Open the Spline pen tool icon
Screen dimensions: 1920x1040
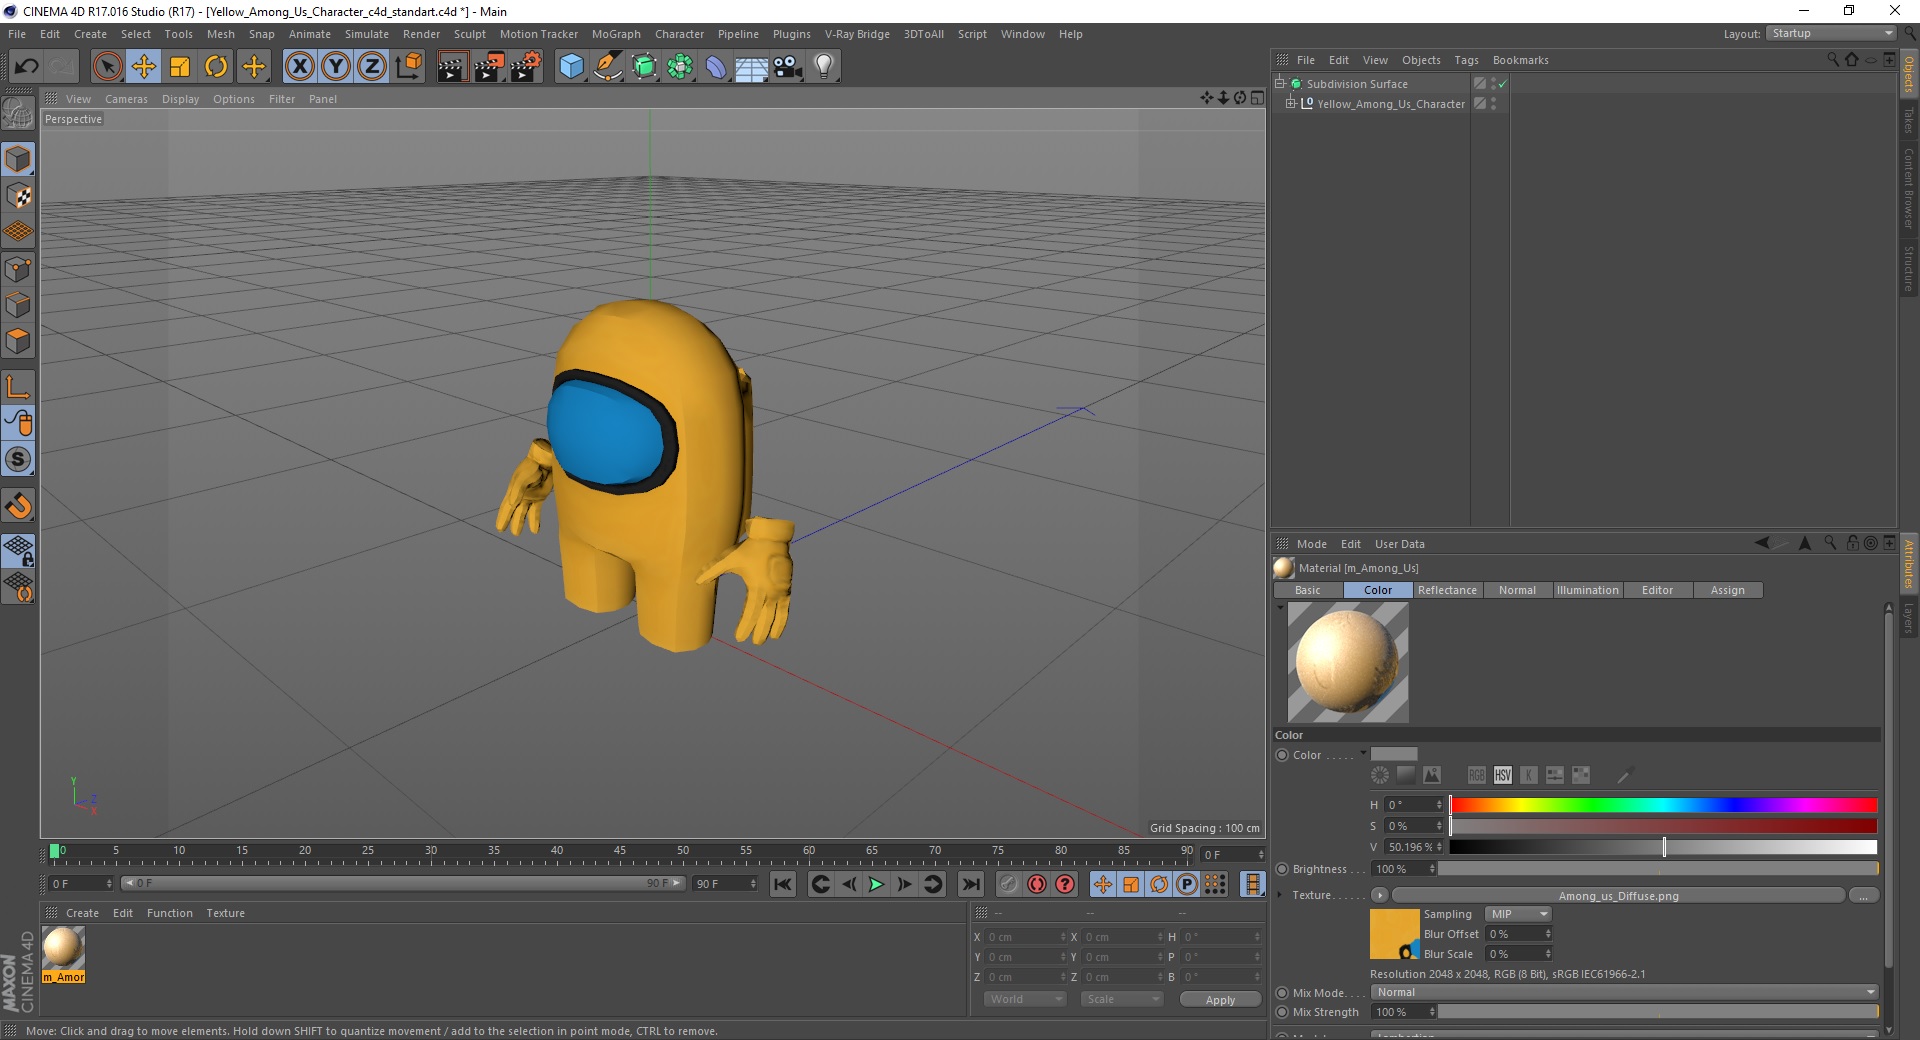(608, 67)
